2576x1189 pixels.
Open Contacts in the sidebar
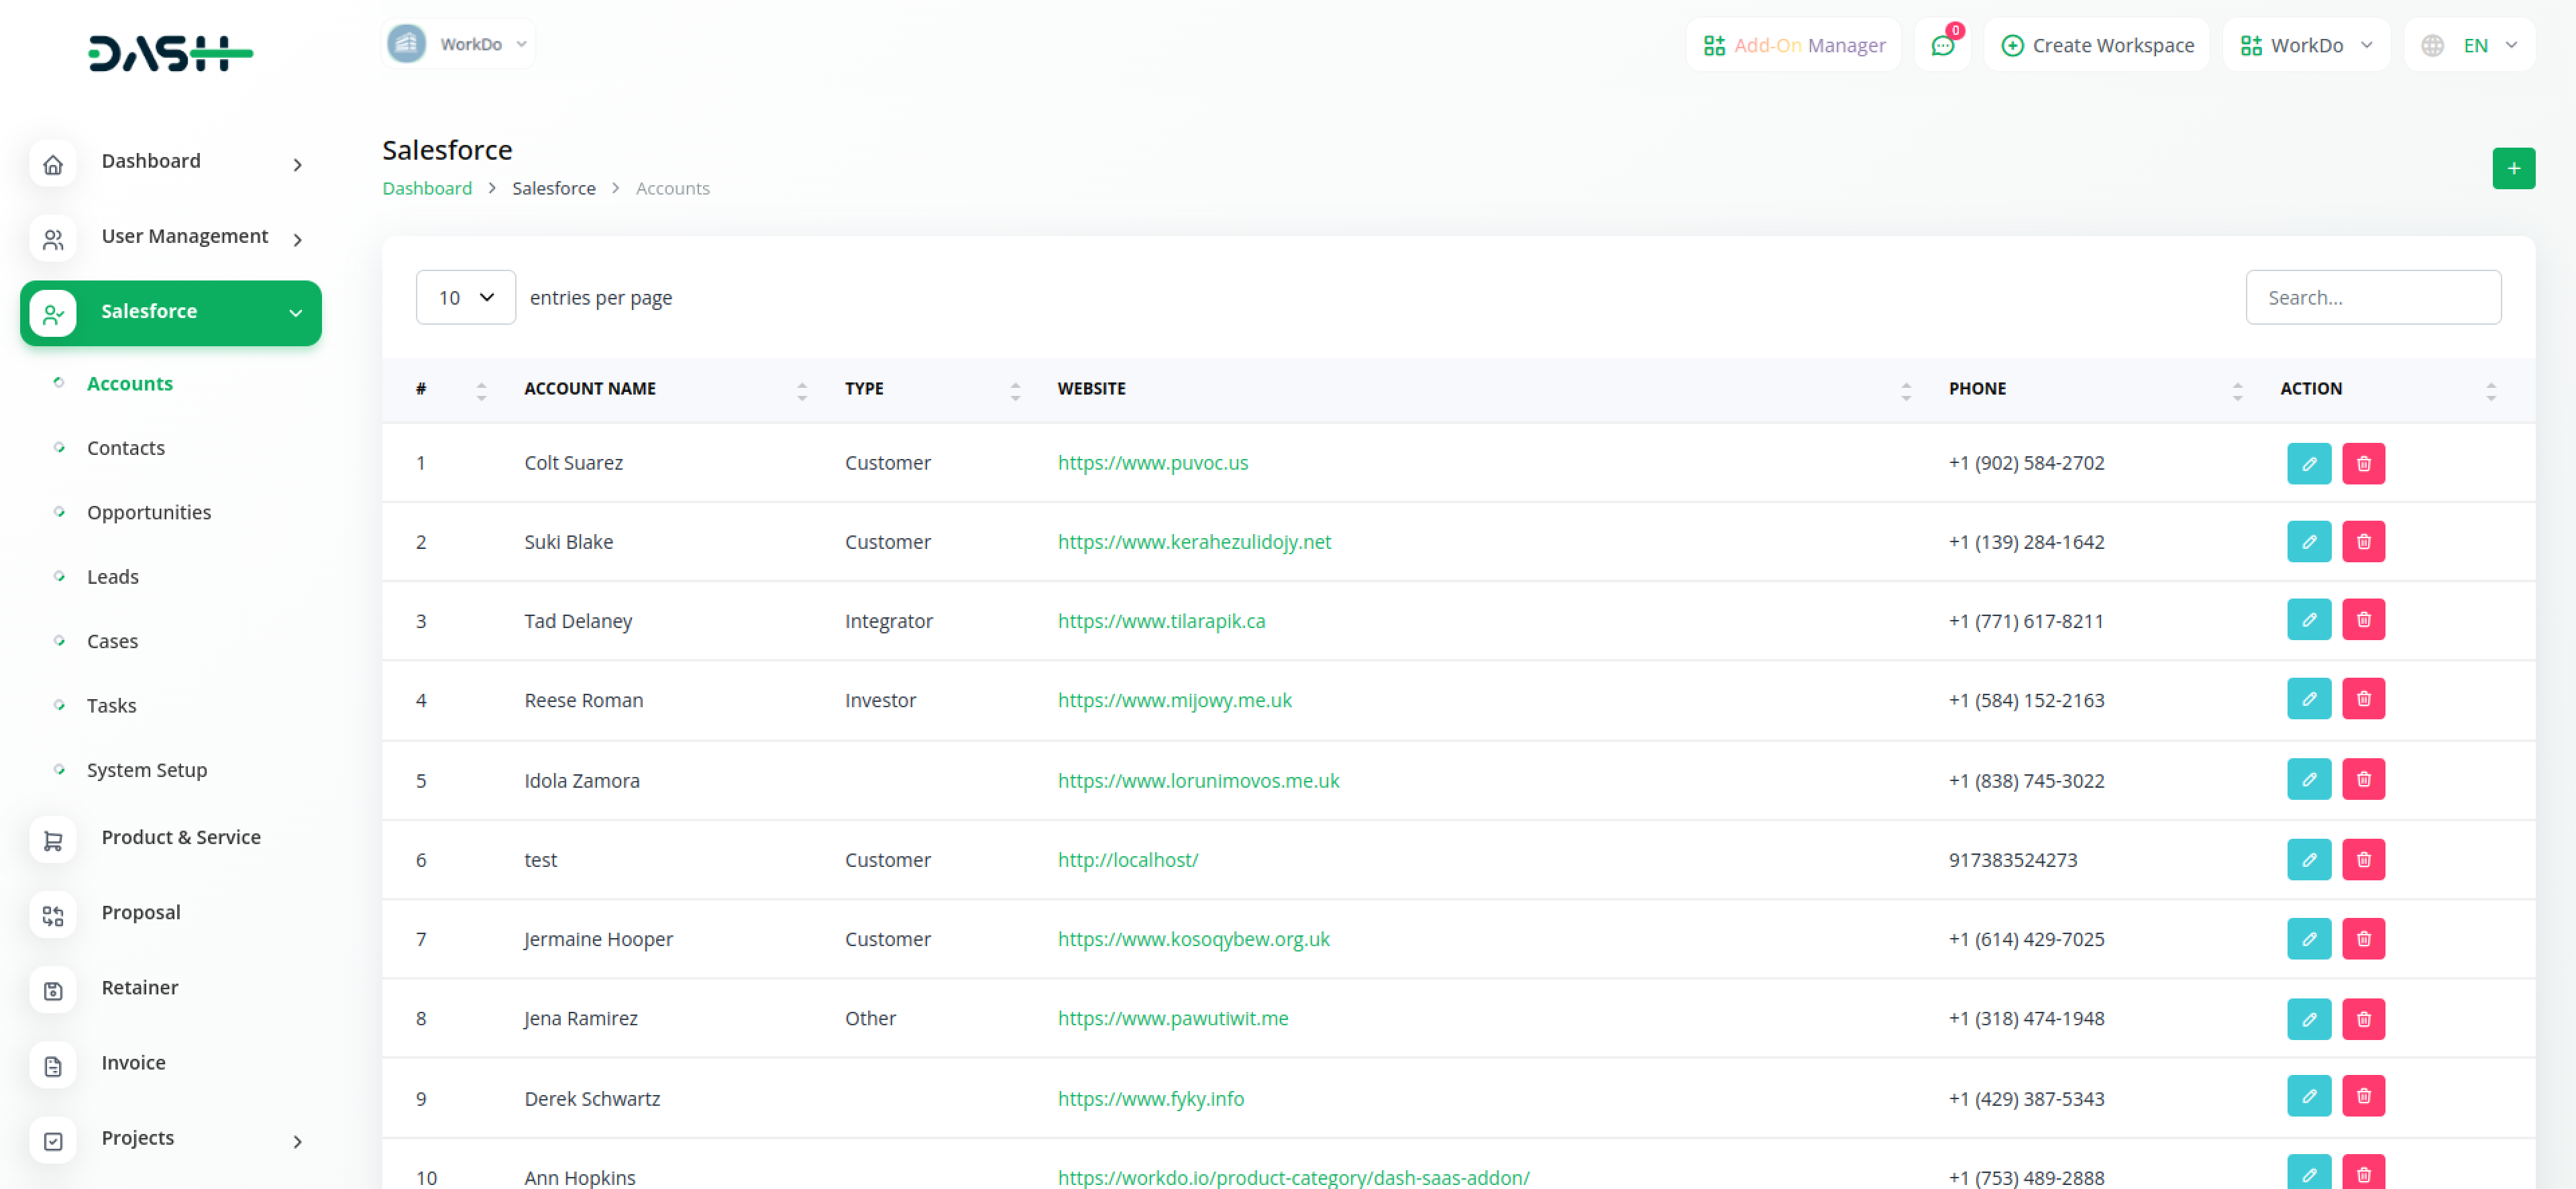pos(126,448)
